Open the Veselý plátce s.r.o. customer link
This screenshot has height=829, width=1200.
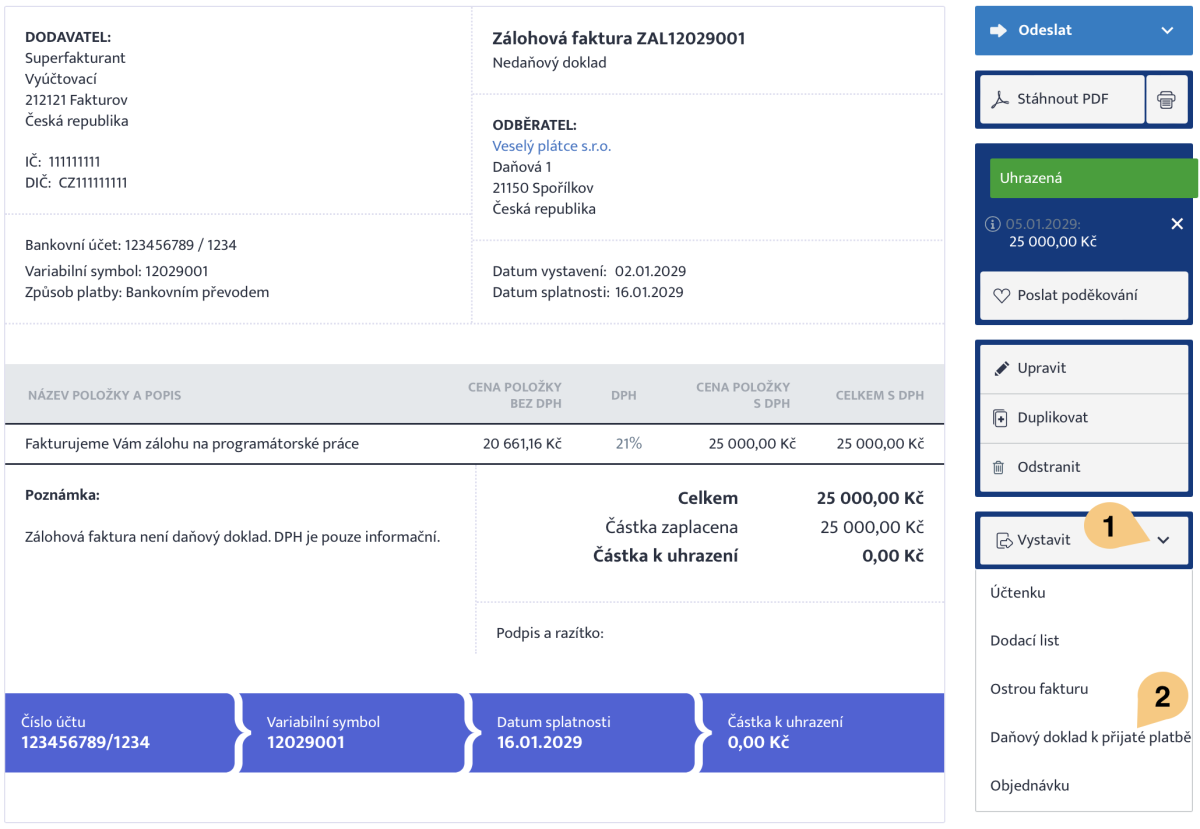(x=551, y=146)
